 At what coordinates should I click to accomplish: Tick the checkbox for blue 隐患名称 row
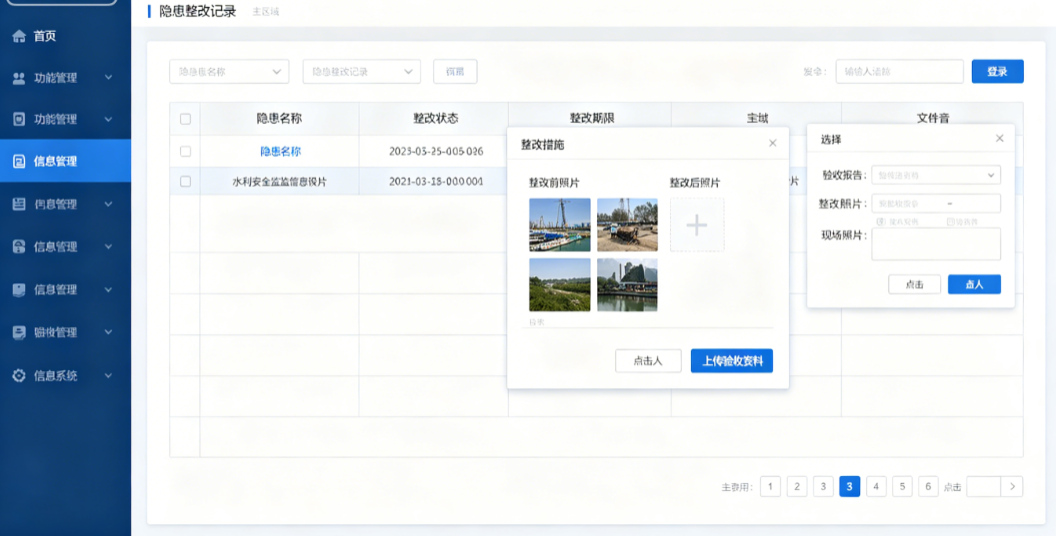coord(185,152)
